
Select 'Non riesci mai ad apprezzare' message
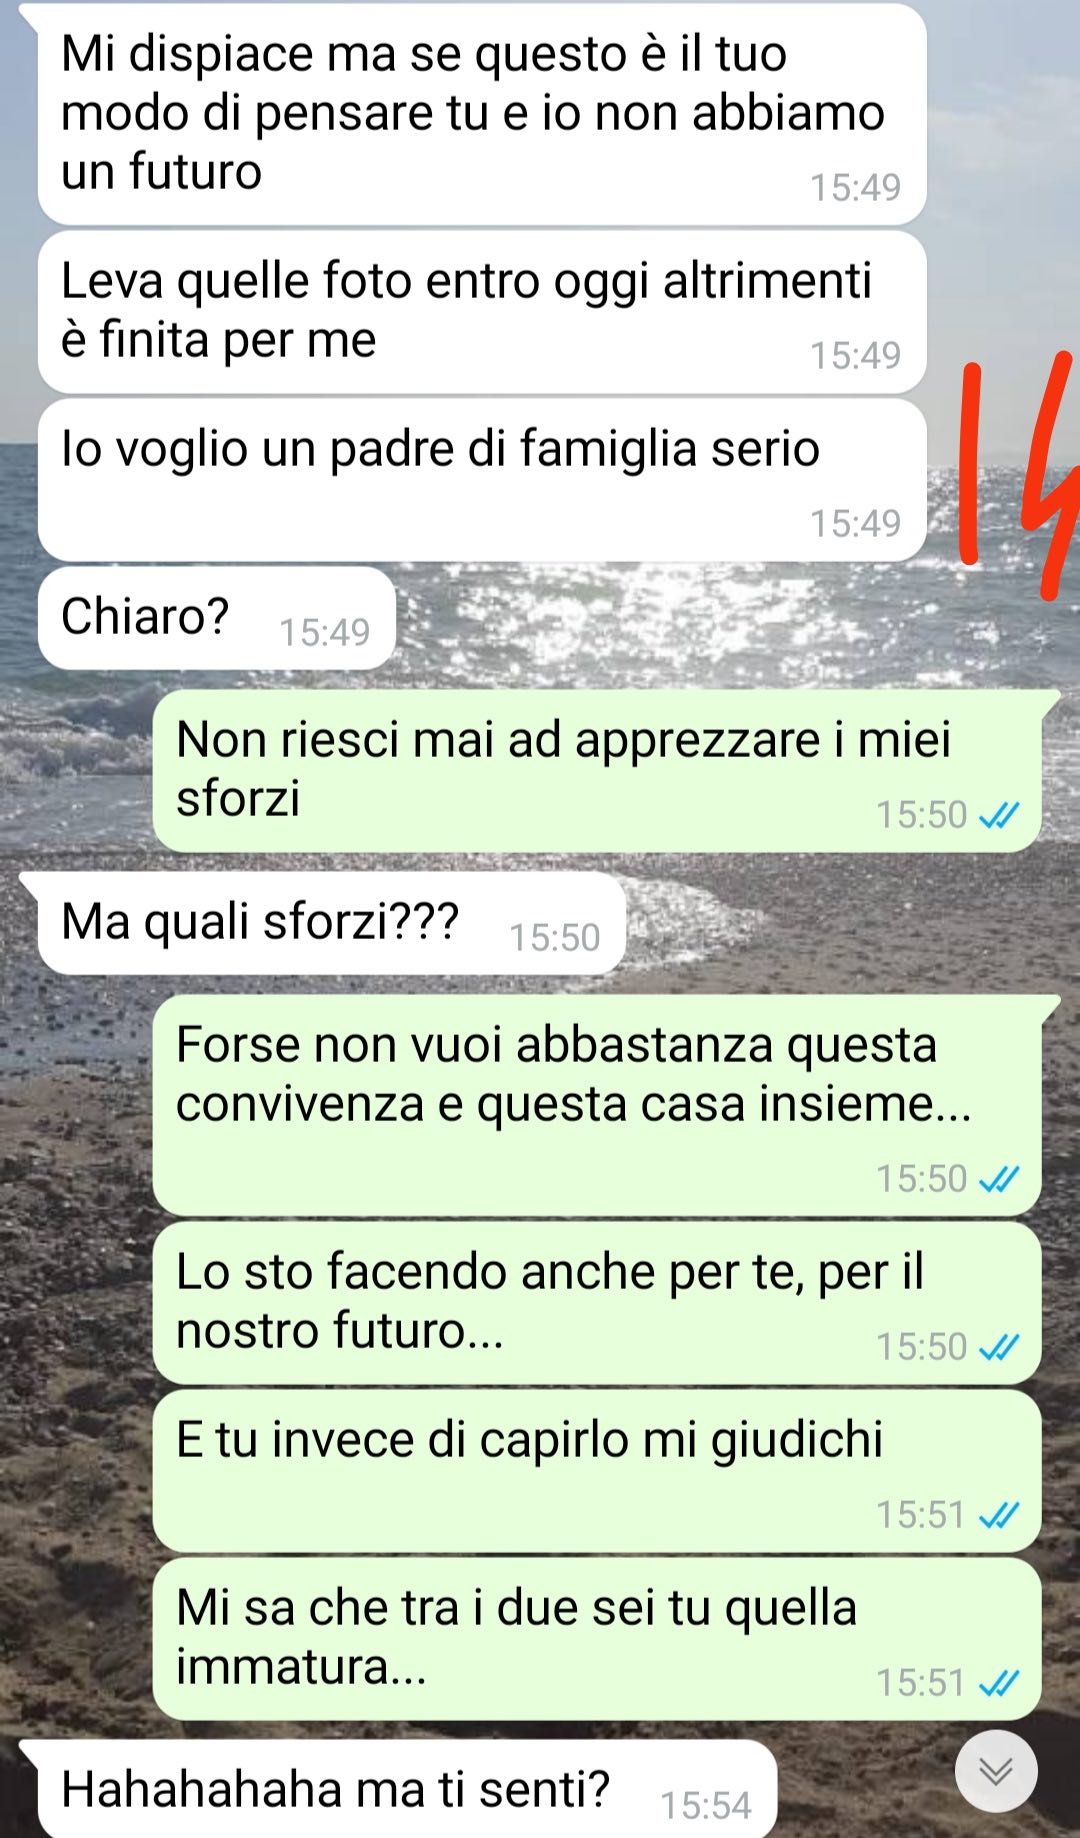click(597, 771)
